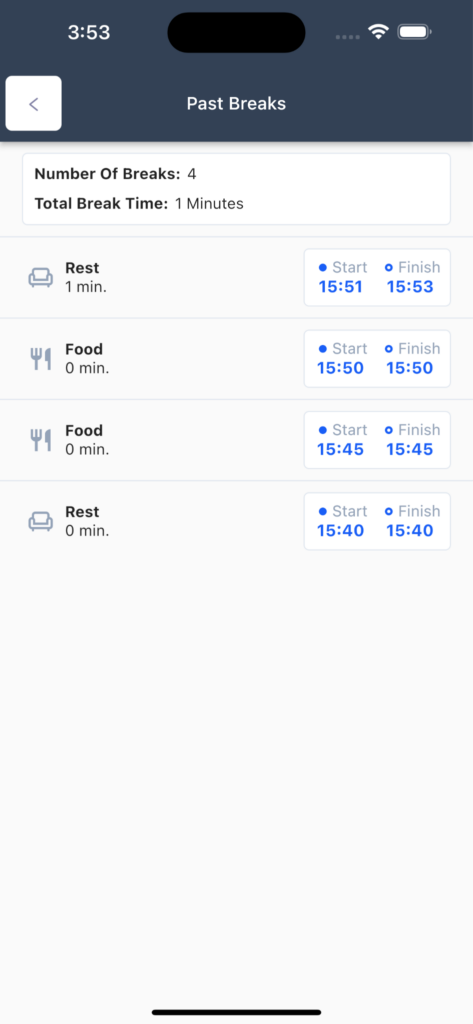The image size is (473, 1024).
Task: Go back using the chevron button
Action: point(33,103)
